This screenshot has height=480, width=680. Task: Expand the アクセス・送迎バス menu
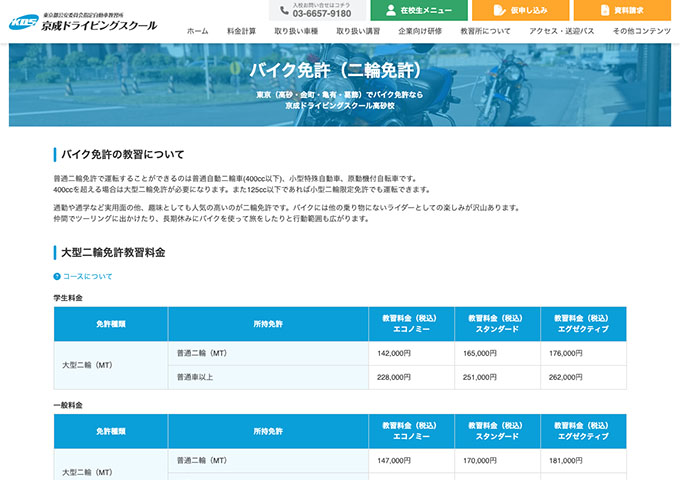[x=561, y=32]
